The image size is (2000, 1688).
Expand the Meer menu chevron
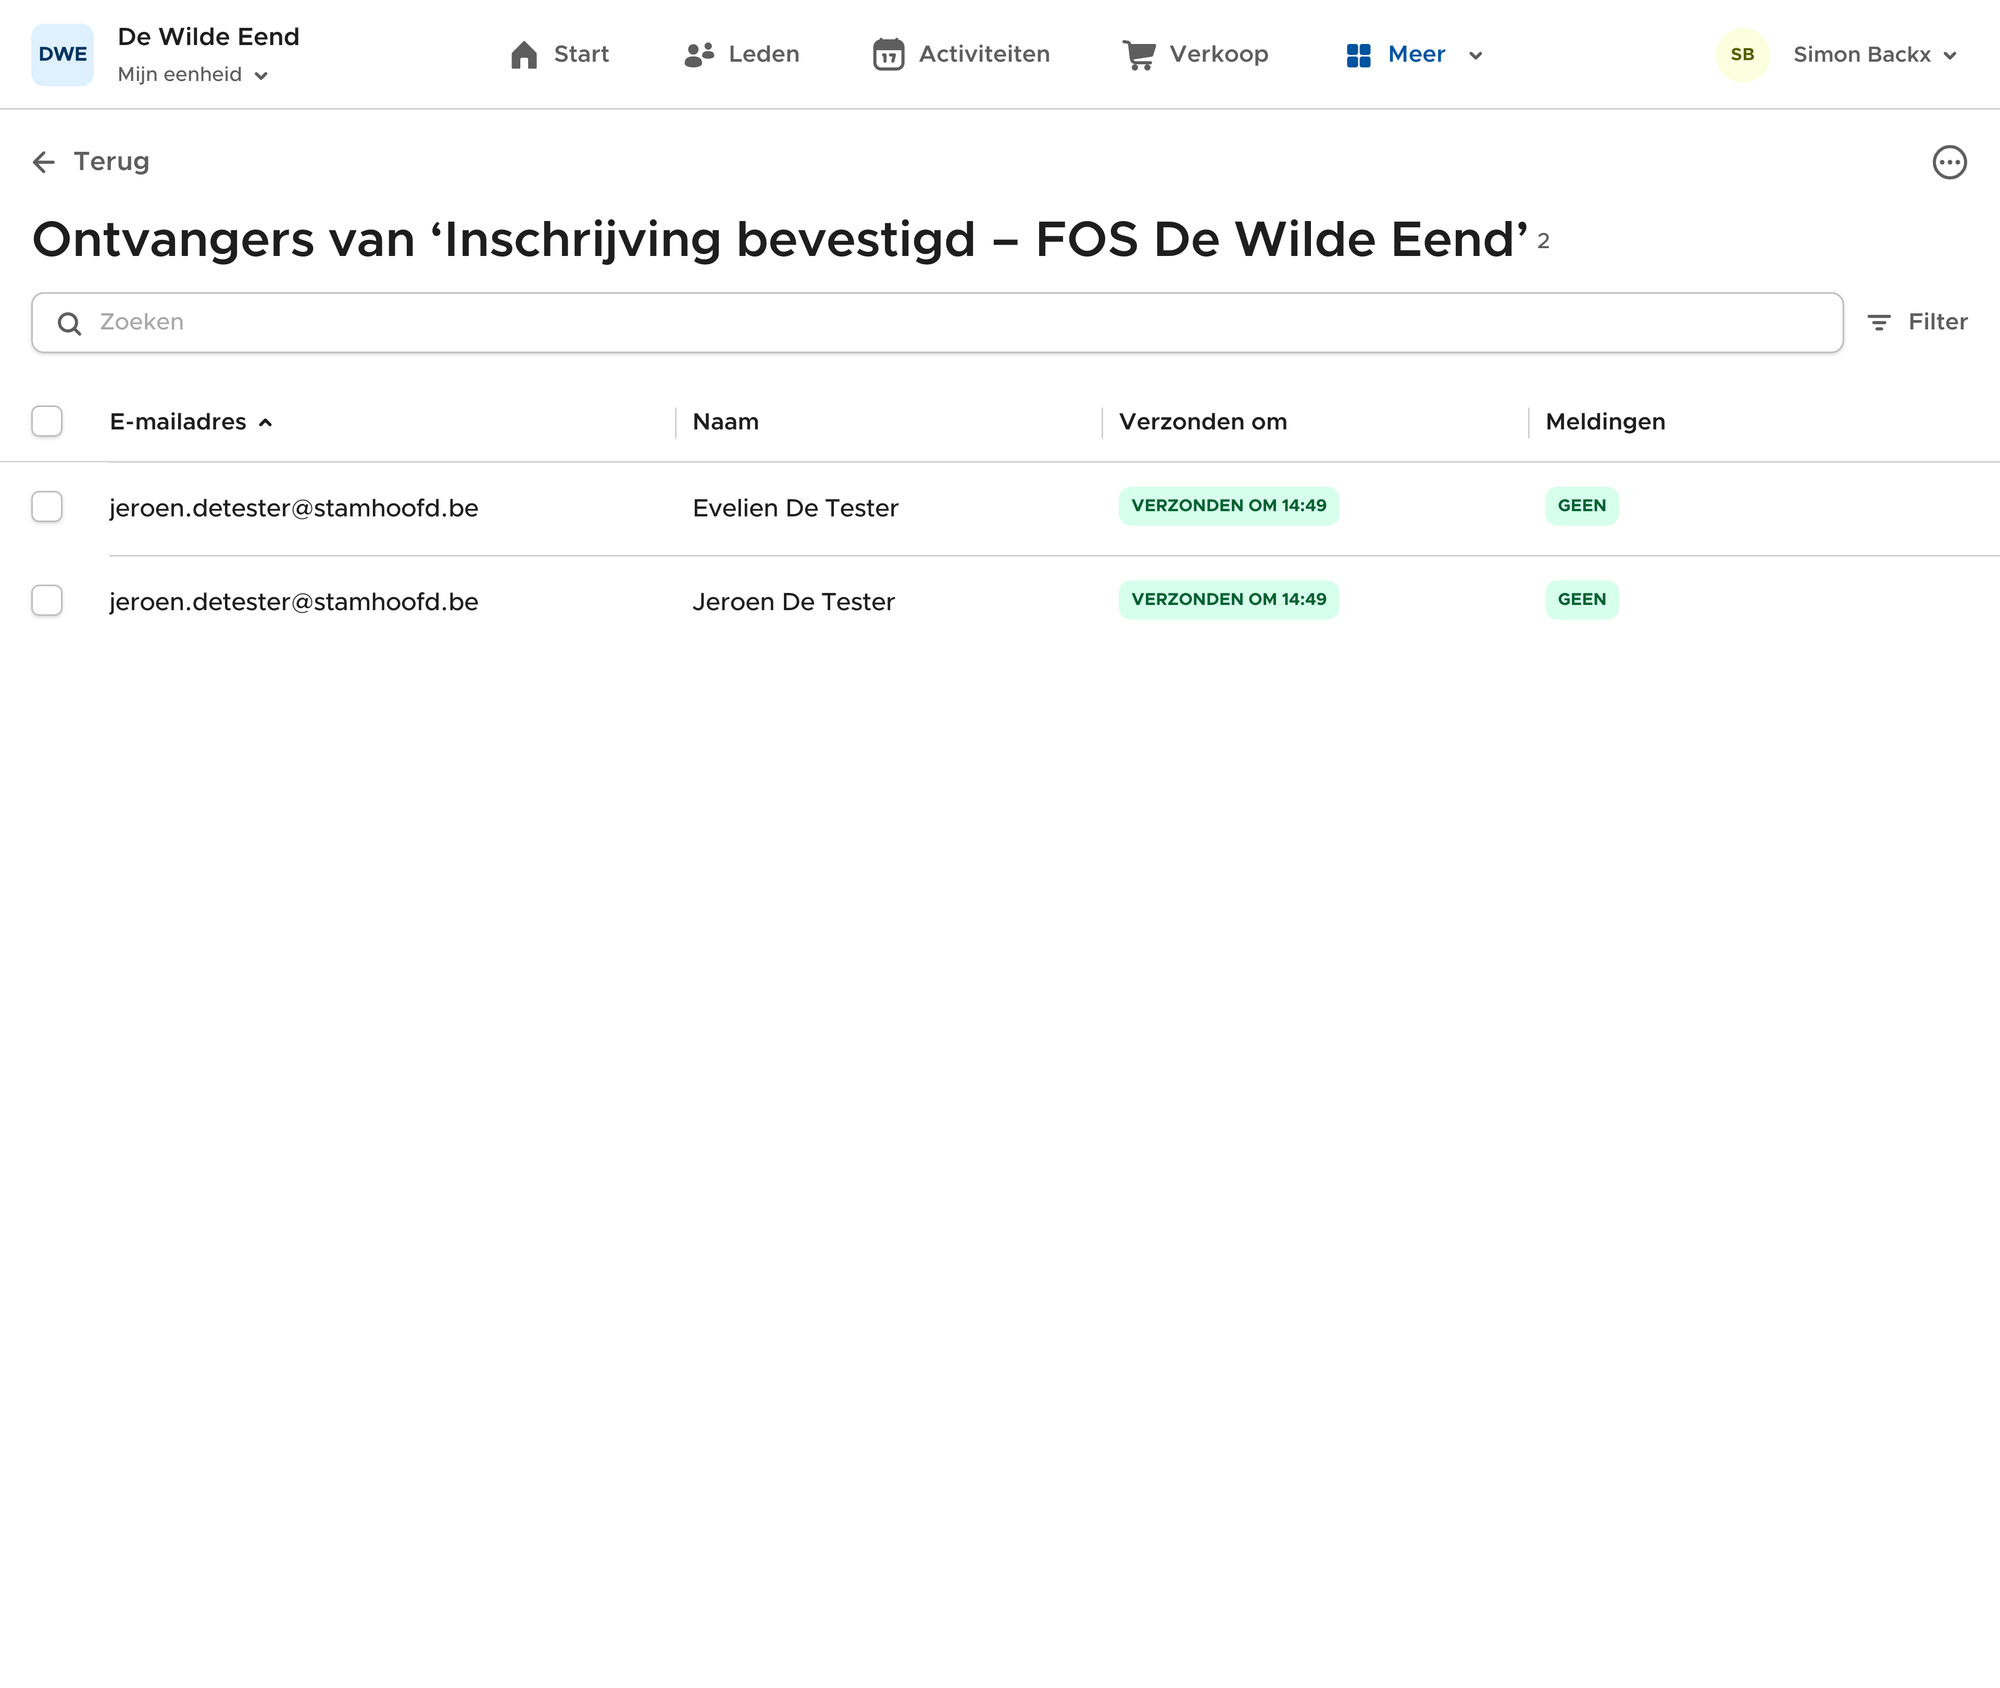pos(1475,56)
